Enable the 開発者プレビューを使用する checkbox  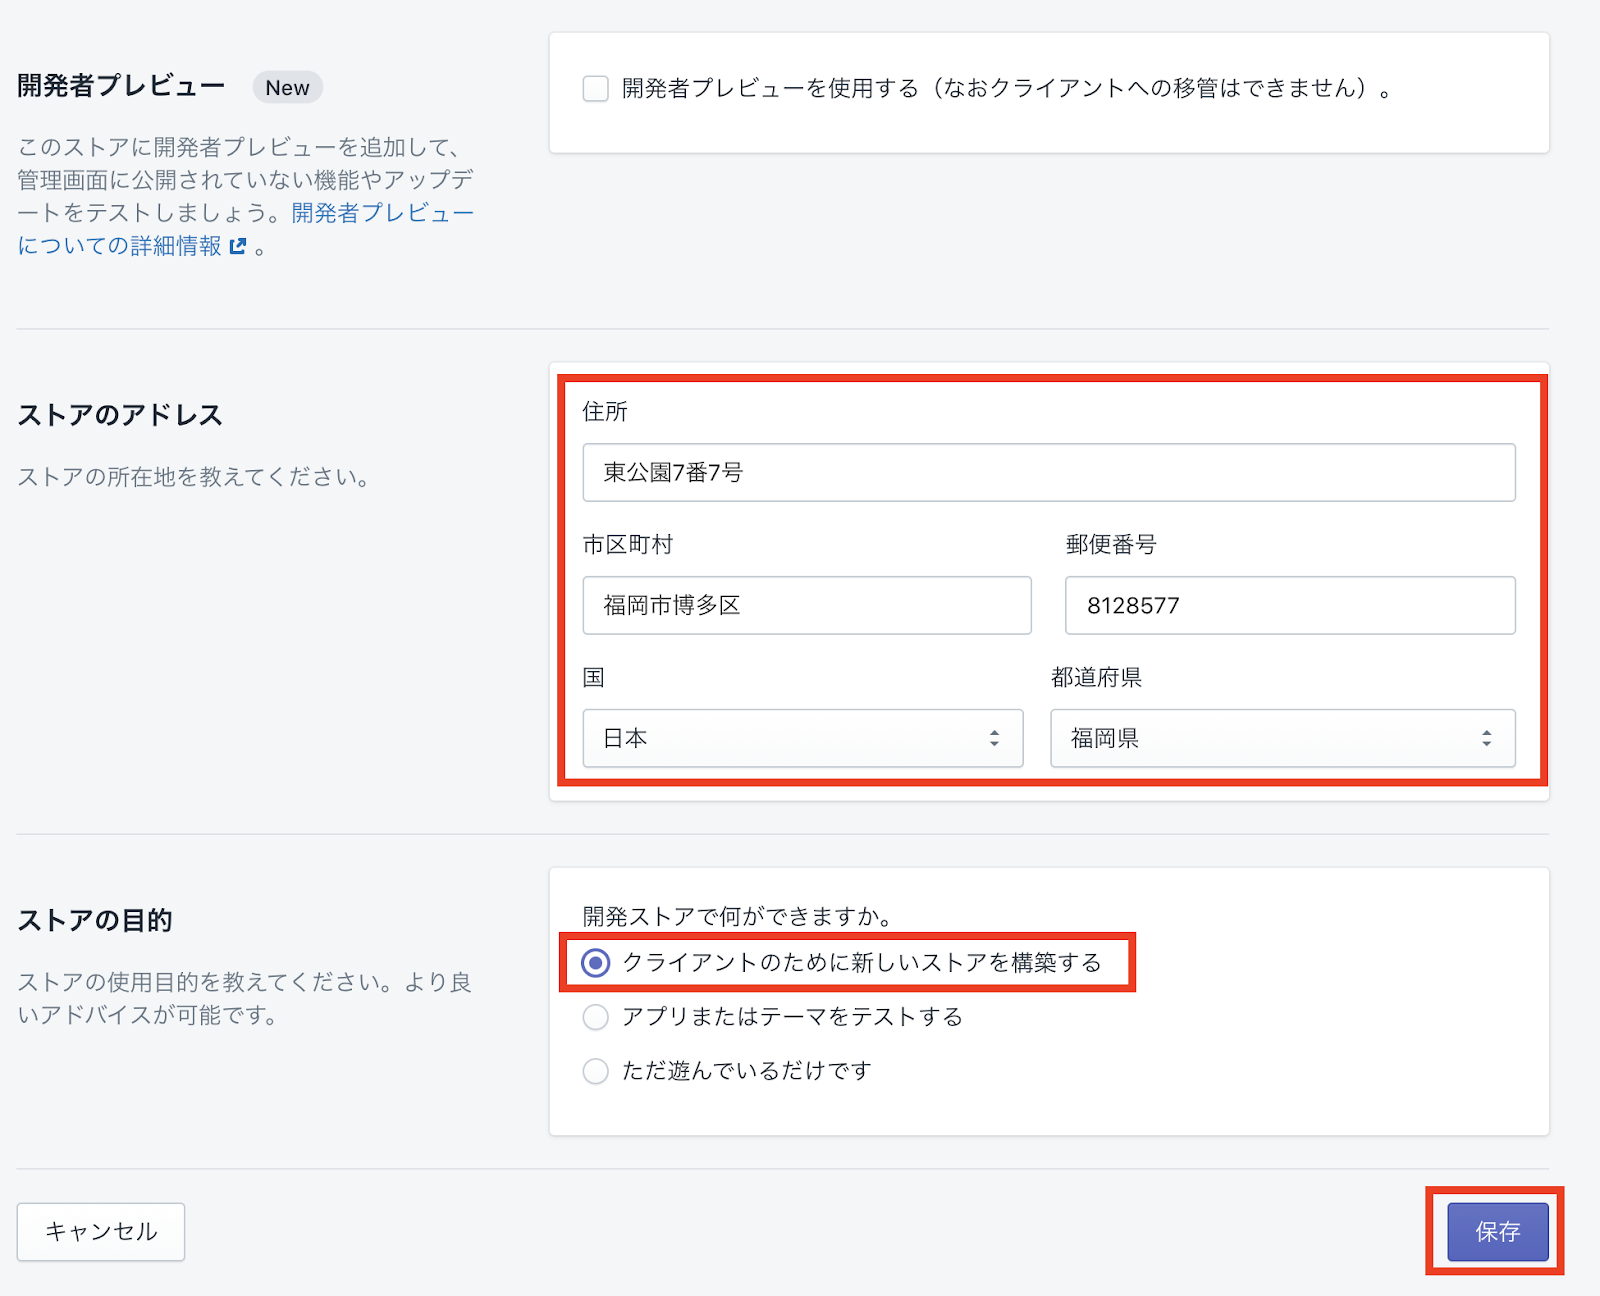coord(596,89)
